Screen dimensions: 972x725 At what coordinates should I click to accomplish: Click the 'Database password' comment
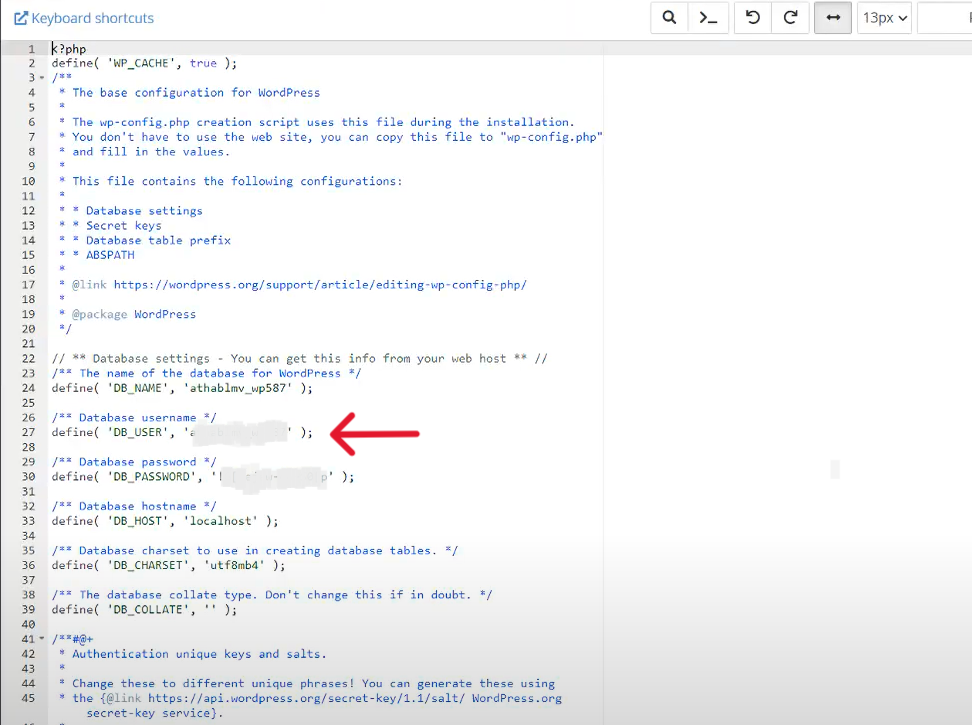pos(134,462)
